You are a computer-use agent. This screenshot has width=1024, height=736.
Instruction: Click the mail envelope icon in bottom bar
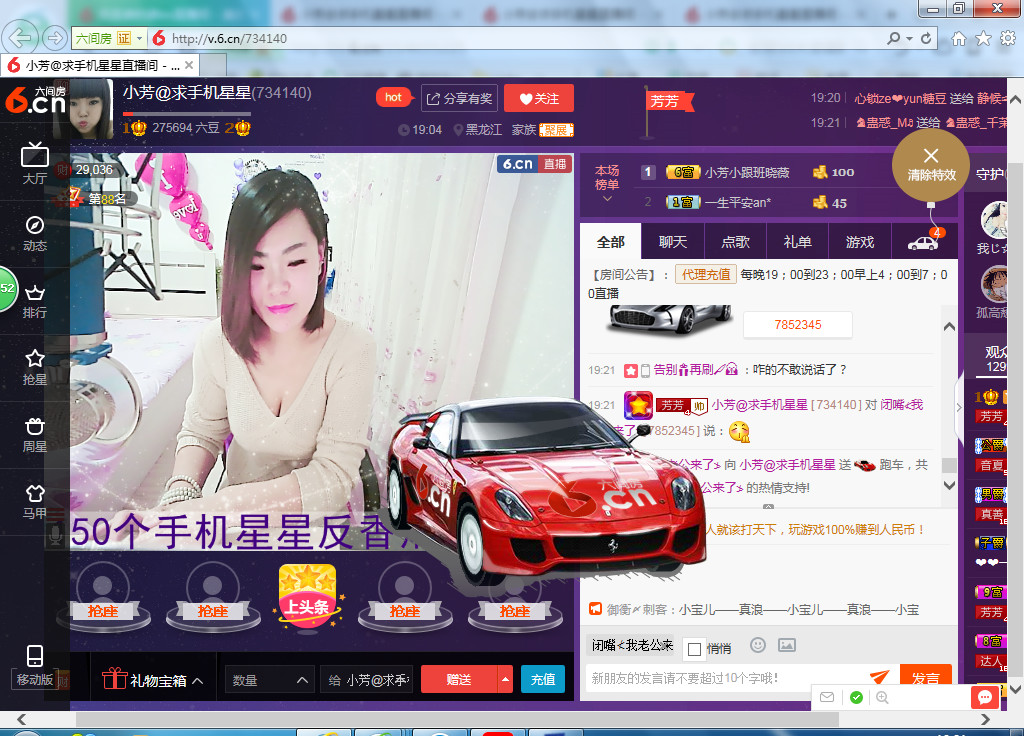pos(827,697)
